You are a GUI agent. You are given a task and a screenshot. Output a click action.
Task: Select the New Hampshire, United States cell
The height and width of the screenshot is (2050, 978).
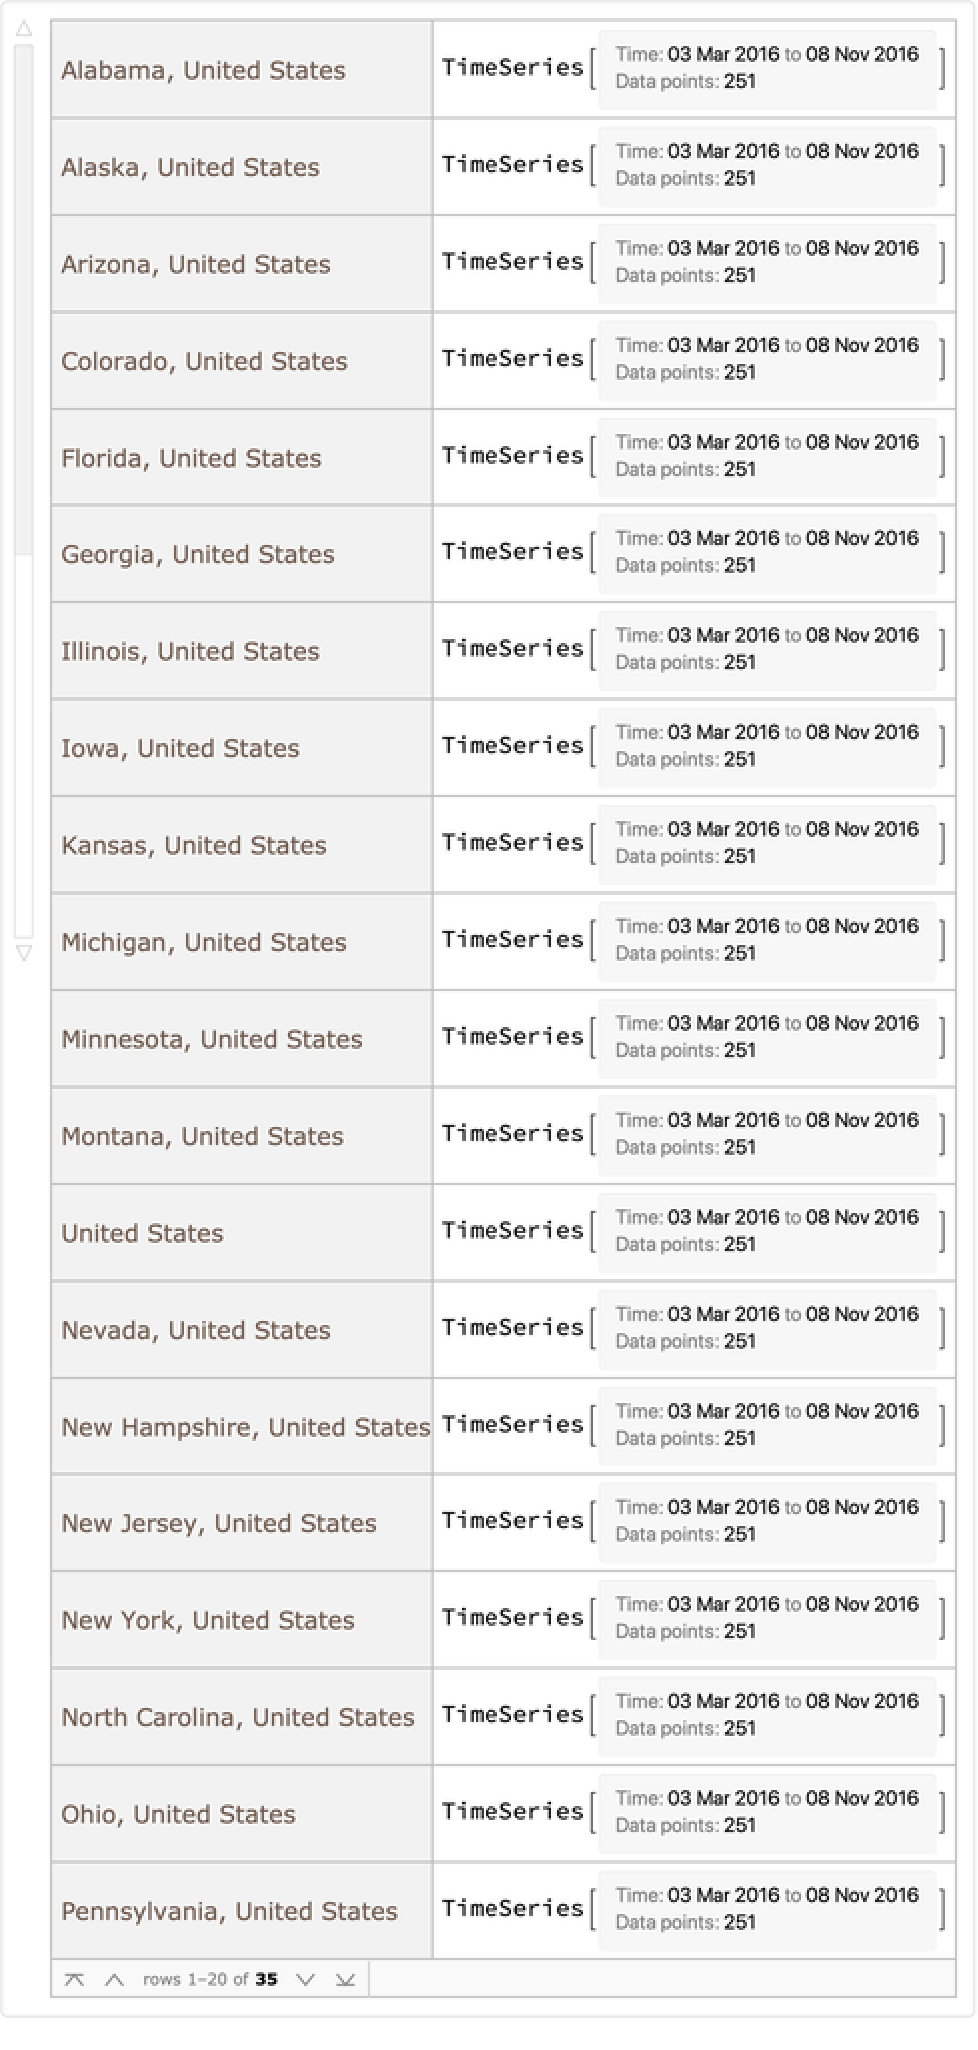coord(245,1427)
